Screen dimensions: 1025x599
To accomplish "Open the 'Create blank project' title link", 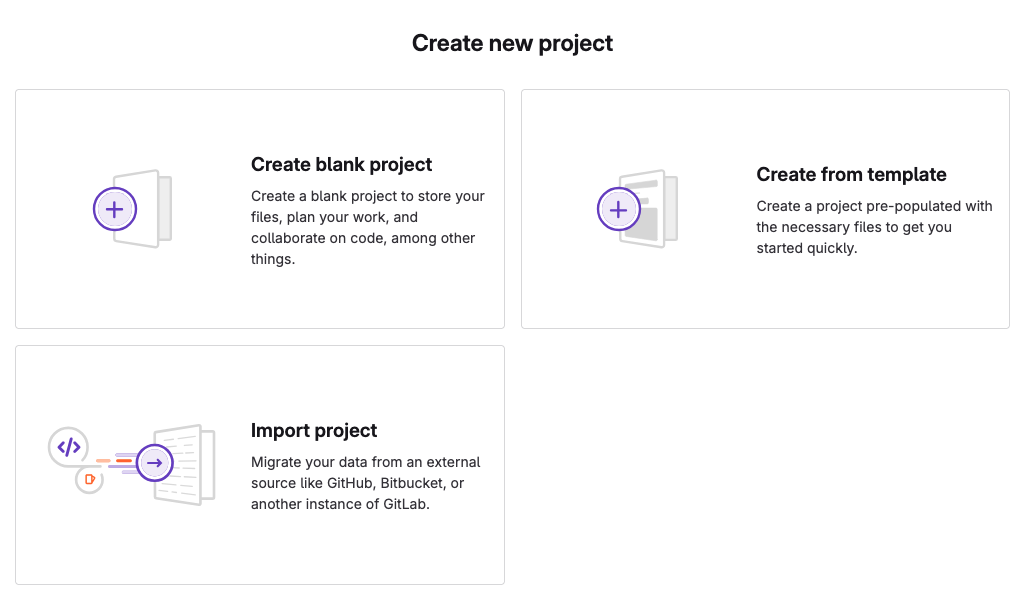I will click(x=341, y=165).
